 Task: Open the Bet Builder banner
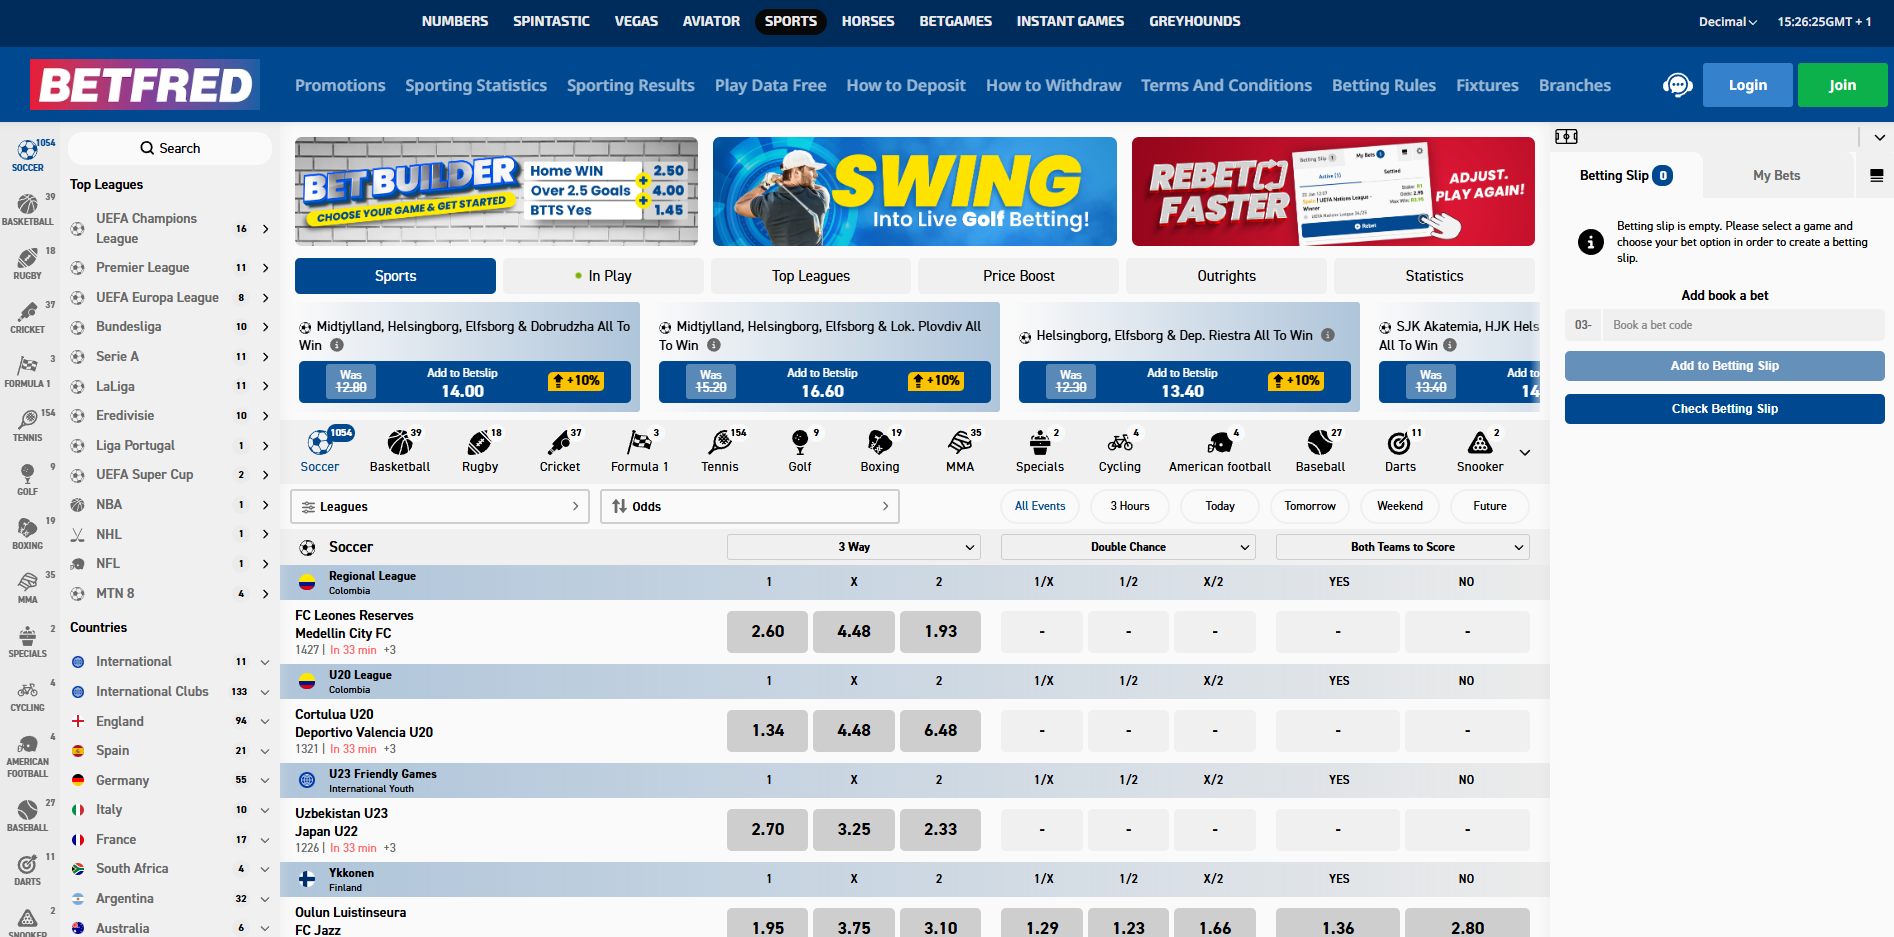[x=496, y=191]
